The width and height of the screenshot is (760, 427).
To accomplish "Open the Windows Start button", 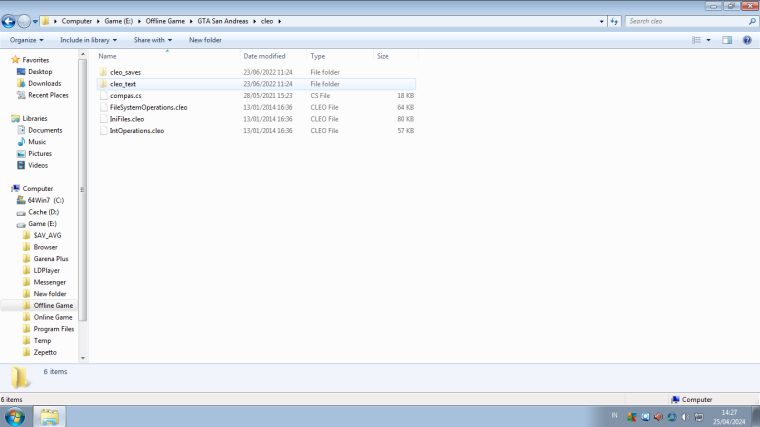I will tap(15, 416).
